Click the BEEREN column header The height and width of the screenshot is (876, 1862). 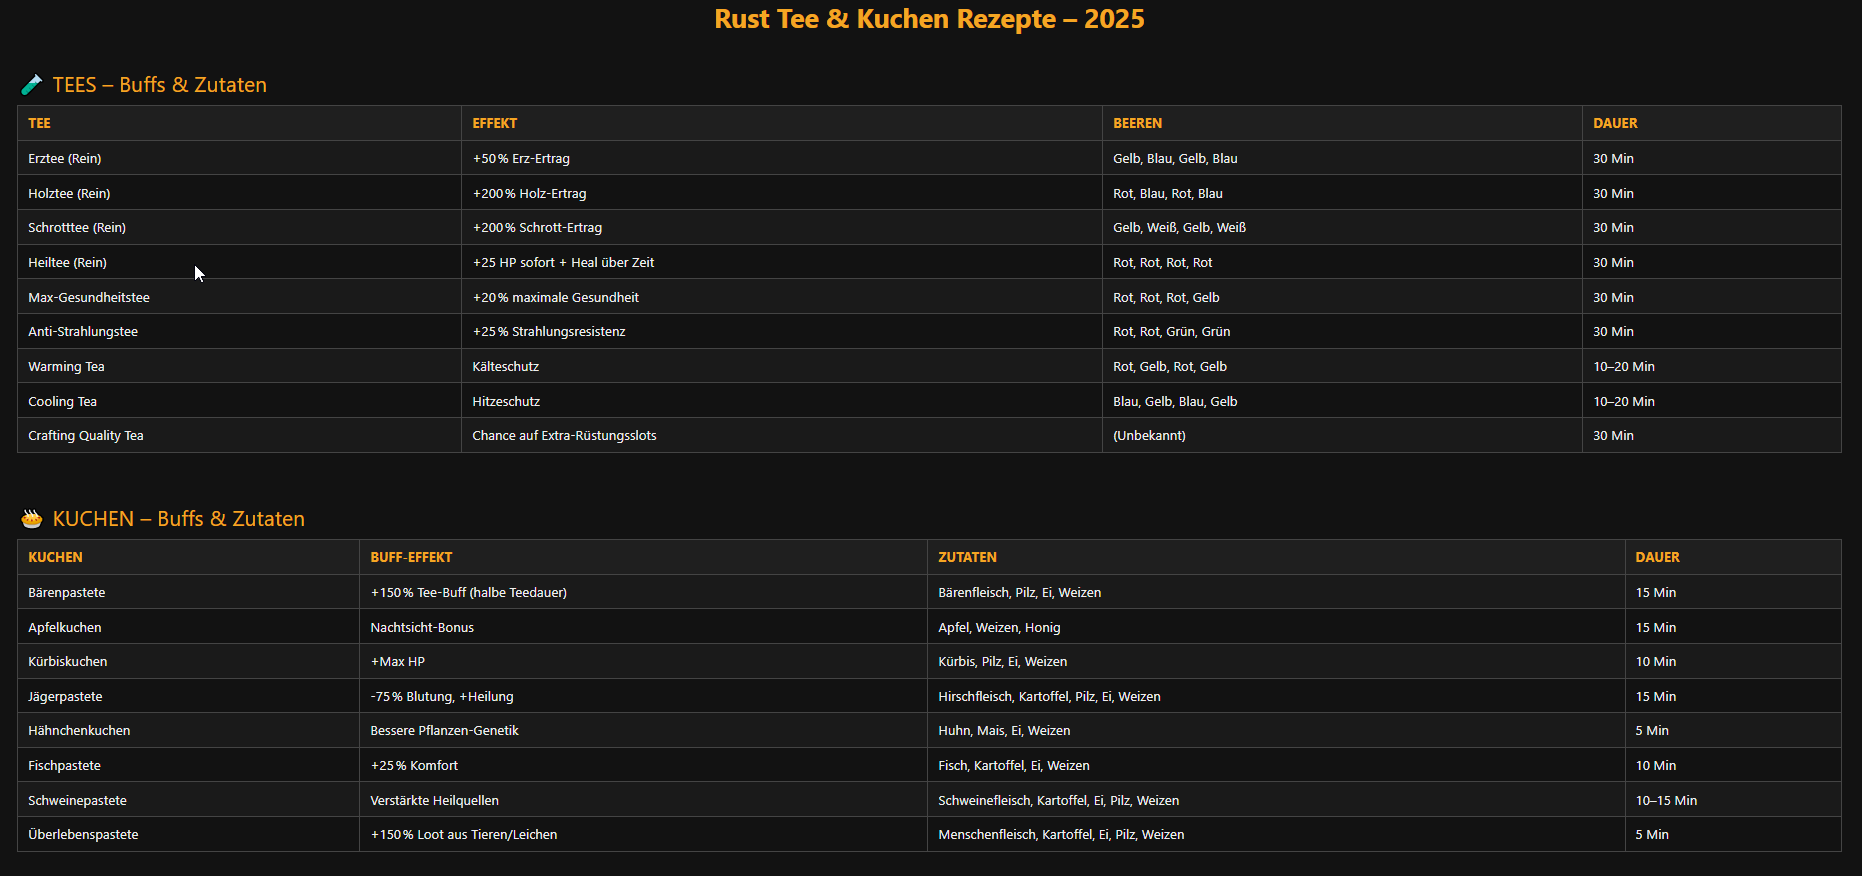pos(1137,123)
